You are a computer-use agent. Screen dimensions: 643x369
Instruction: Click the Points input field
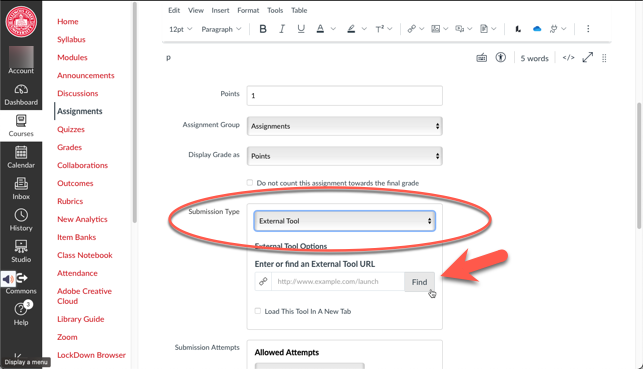coord(344,96)
